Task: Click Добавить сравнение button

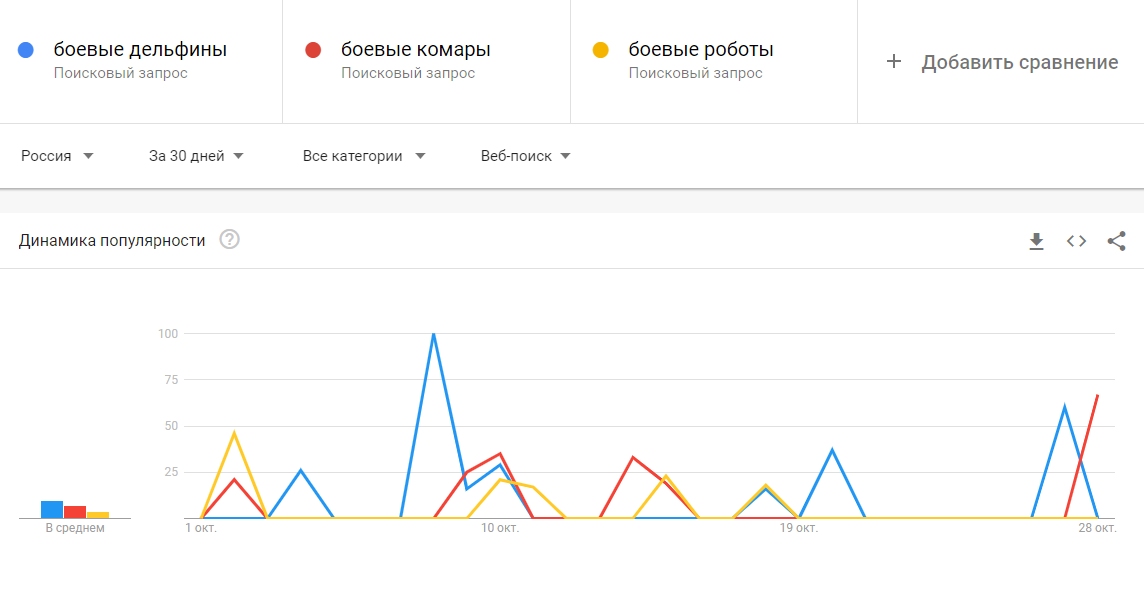Action: click(x=1019, y=62)
